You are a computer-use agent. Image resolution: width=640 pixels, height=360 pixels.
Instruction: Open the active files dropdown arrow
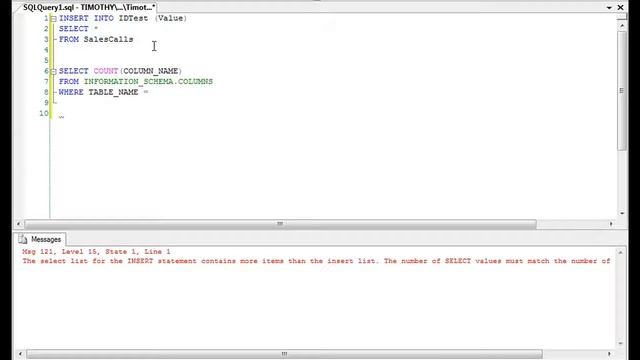609,7
